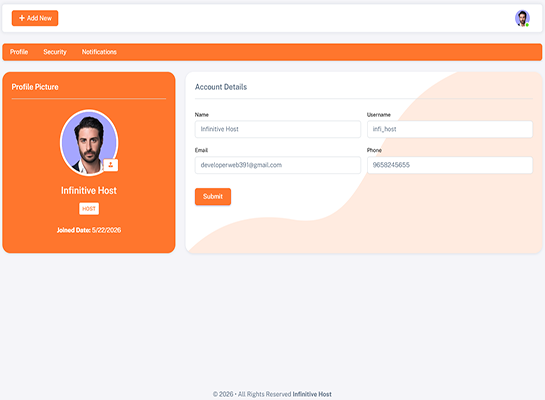Viewport: 545px width, 400px height.
Task: Click the upload photo icon on profile picture
Action: tap(111, 165)
